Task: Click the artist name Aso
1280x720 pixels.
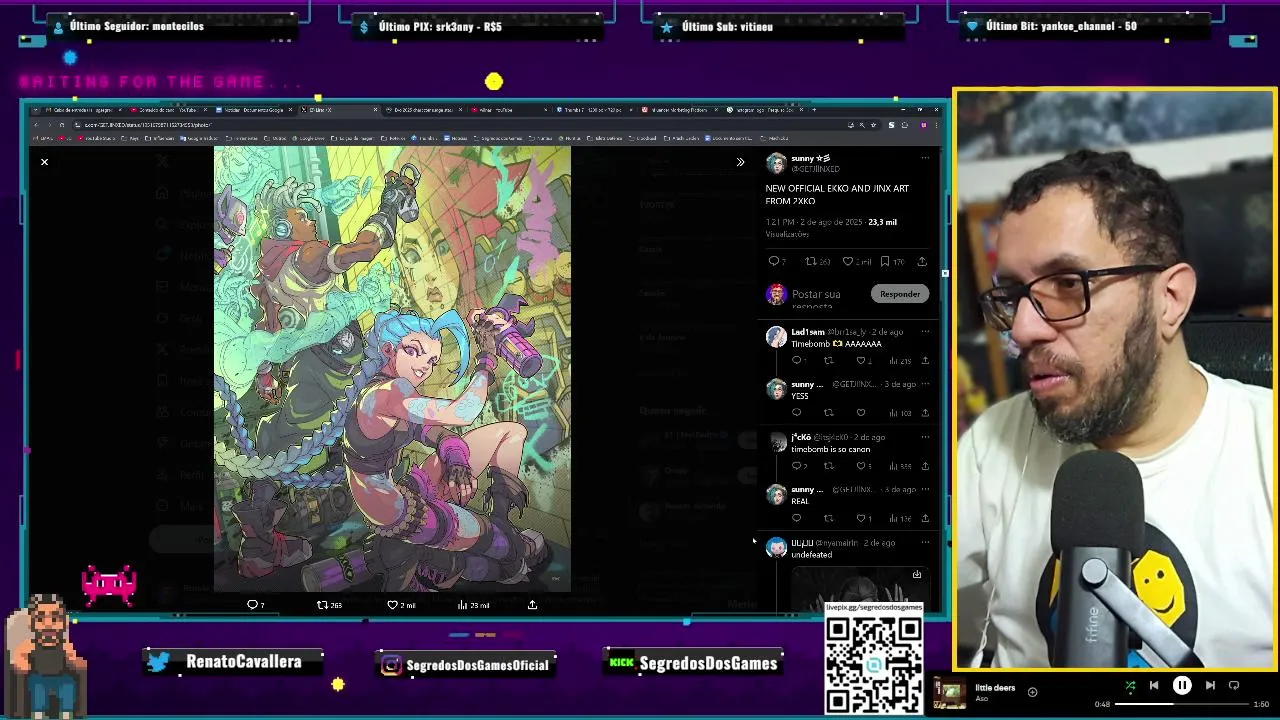Action: point(980,698)
